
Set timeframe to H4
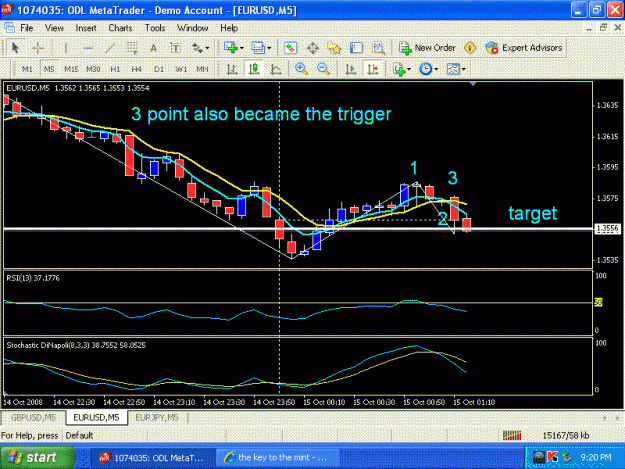pos(137,69)
